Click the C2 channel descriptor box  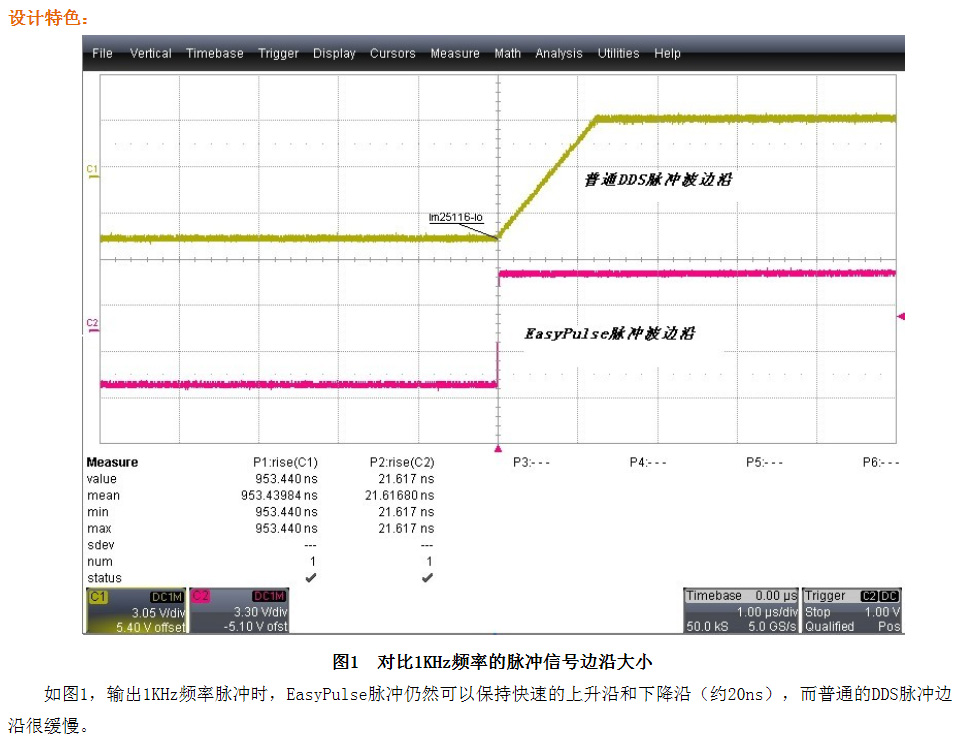pos(238,611)
